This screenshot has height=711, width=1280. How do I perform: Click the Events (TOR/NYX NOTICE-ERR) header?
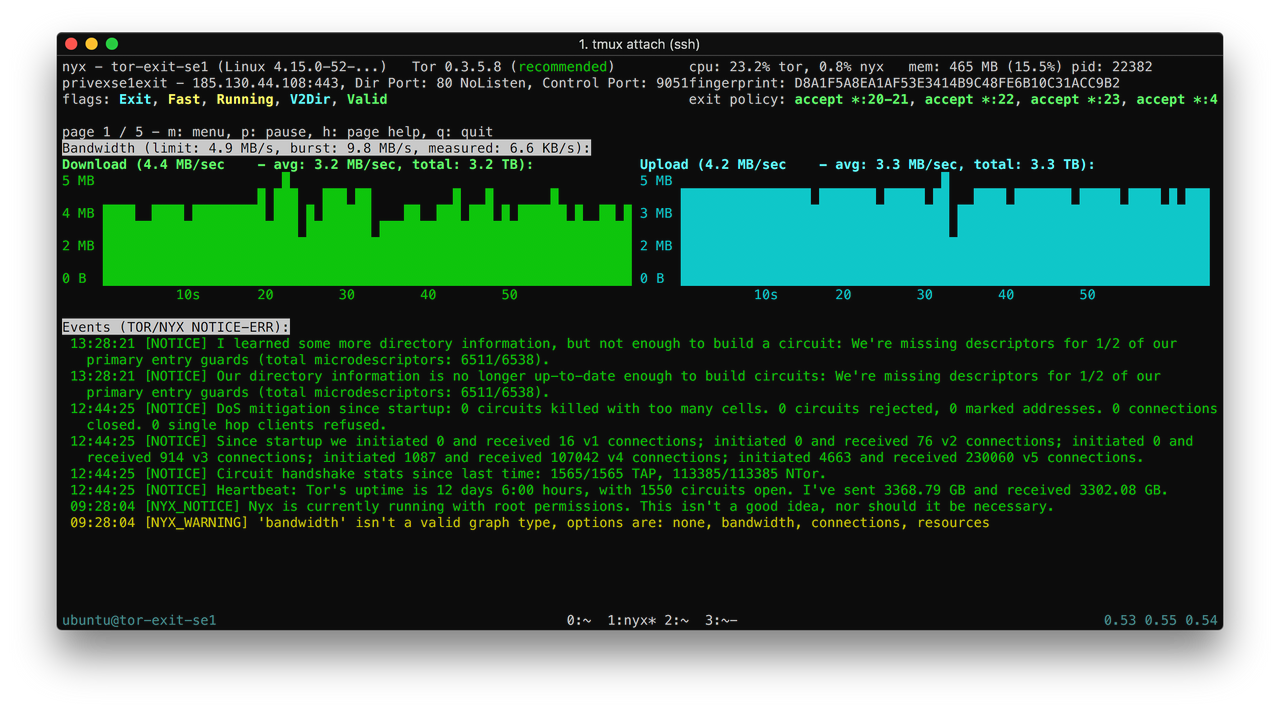[x=176, y=327]
